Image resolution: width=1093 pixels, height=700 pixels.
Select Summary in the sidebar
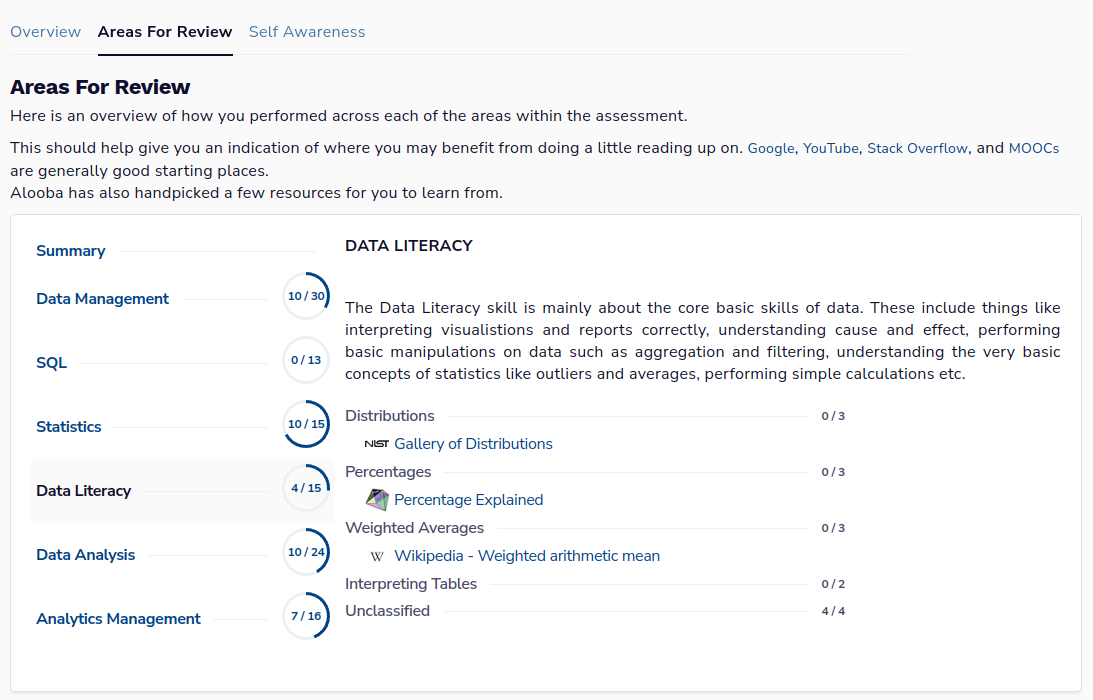[70, 251]
